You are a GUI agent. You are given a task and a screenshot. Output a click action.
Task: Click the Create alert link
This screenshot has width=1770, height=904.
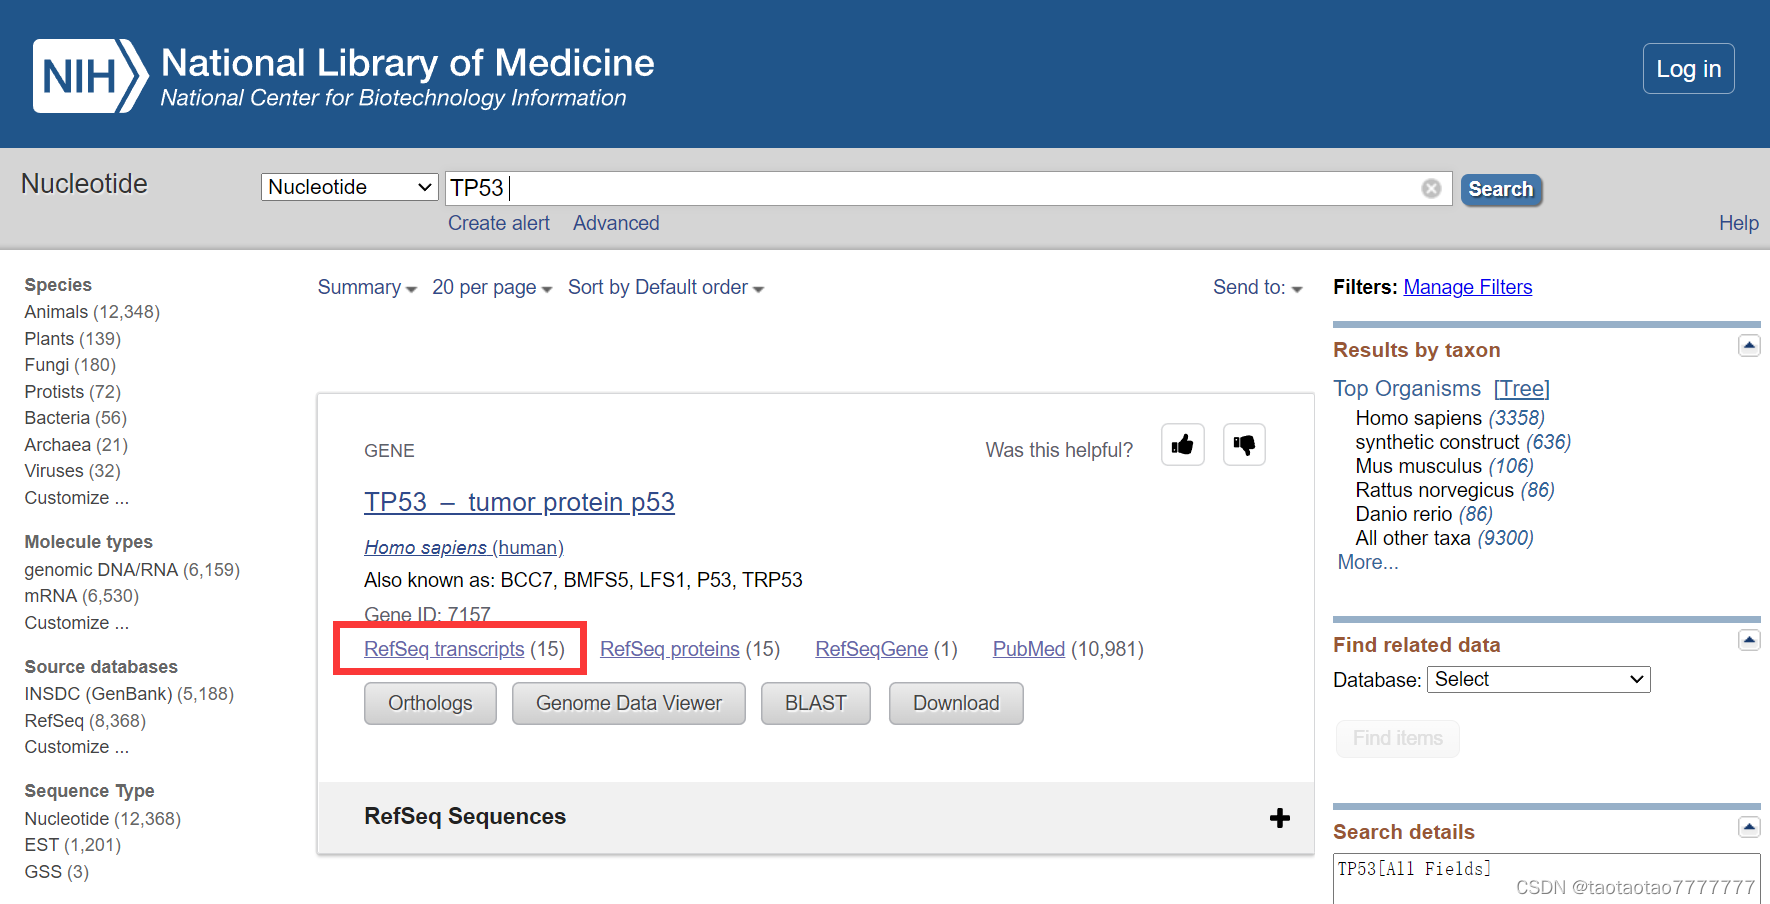pyautogui.click(x=499, y=223)
